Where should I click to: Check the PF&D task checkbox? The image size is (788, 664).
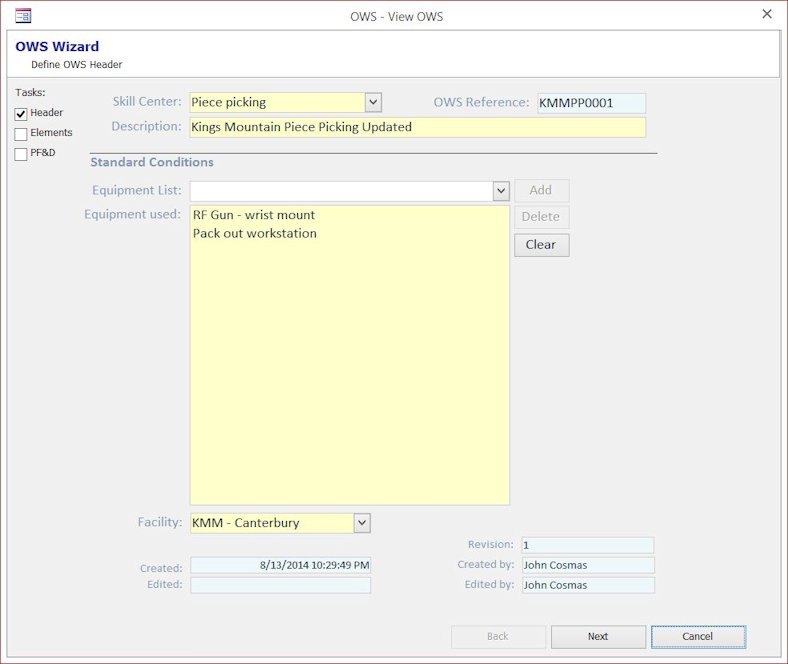click(x=21, y=154)
